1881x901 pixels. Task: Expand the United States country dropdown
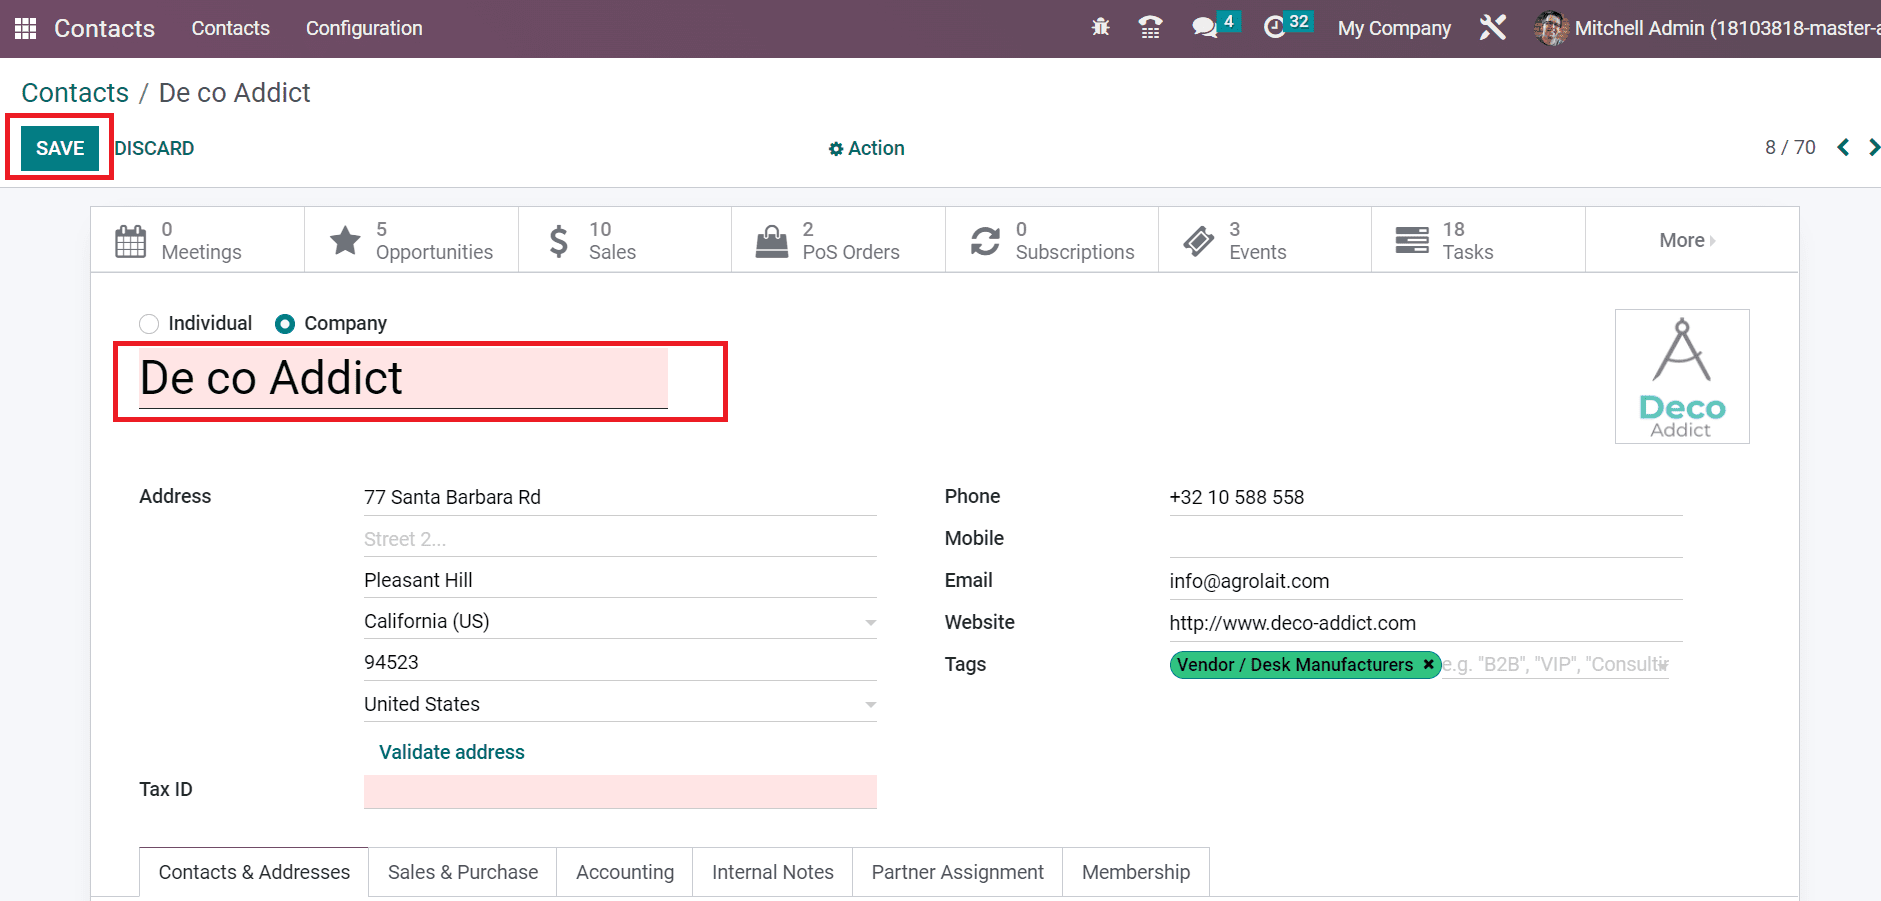click(x=870, y=705)
